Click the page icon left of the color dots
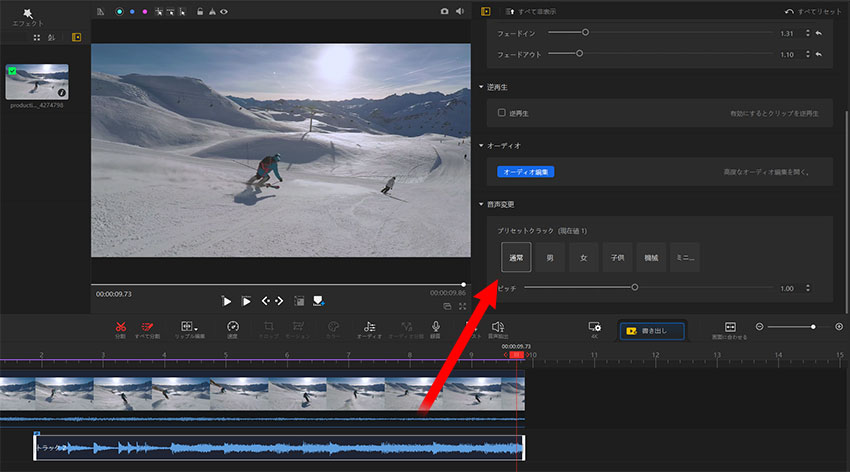The width and height of the screenshot is (850, 472). pyautogui.click(x=100, y=11)
